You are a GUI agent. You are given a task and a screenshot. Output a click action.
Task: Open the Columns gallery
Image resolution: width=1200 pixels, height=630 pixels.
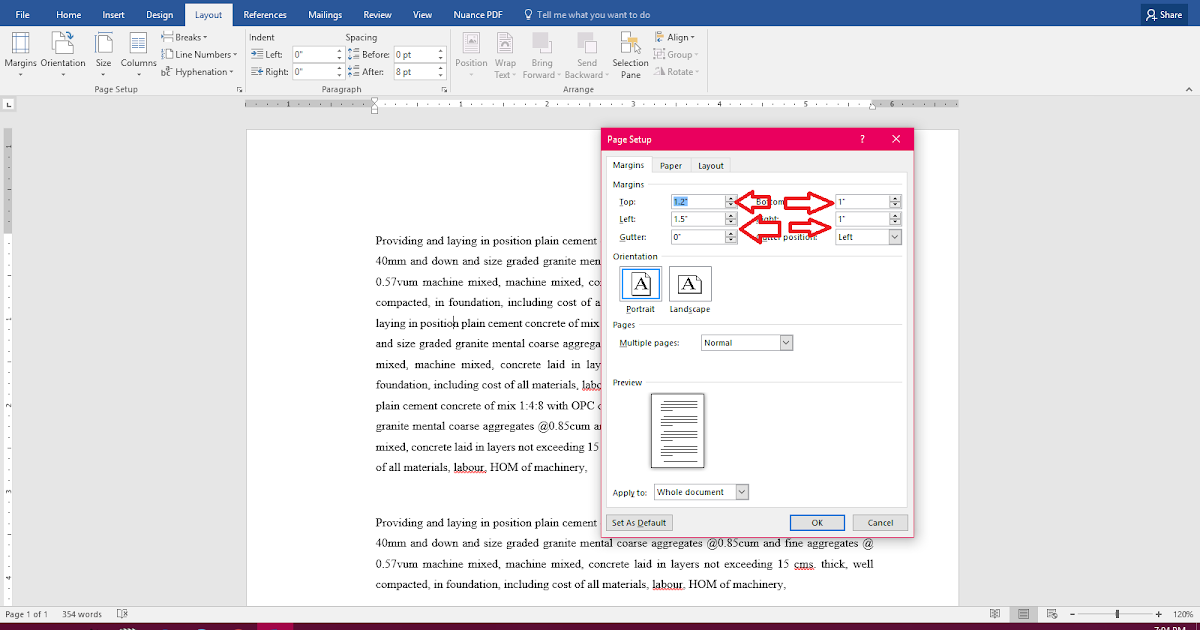[x=139, y=55]
